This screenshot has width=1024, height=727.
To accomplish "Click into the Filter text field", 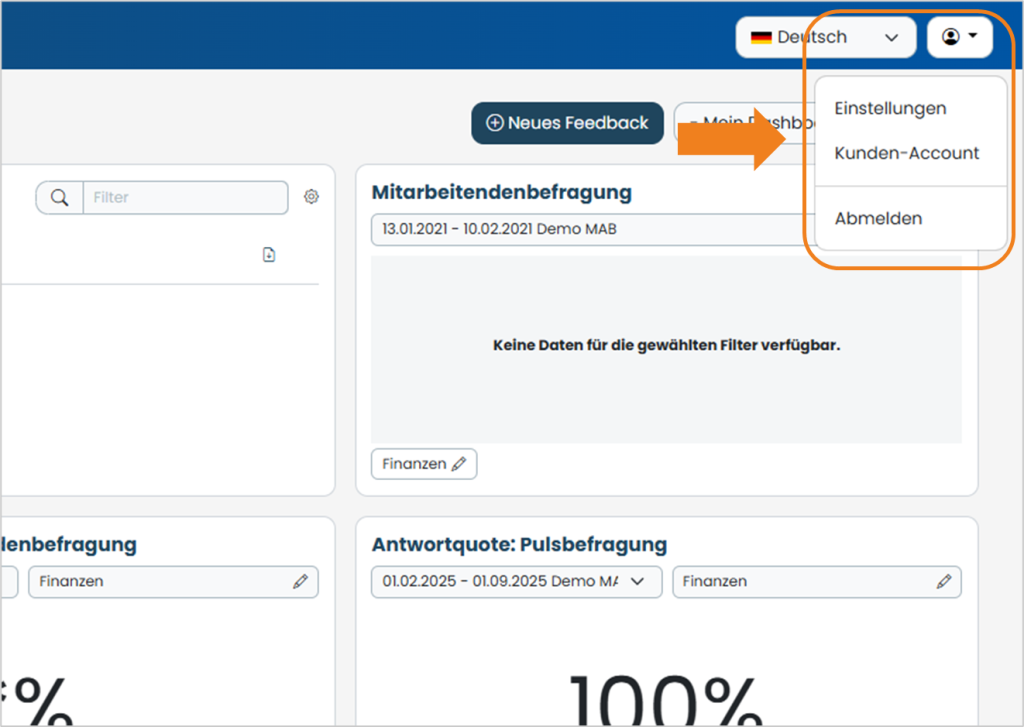I will (185, 197).
